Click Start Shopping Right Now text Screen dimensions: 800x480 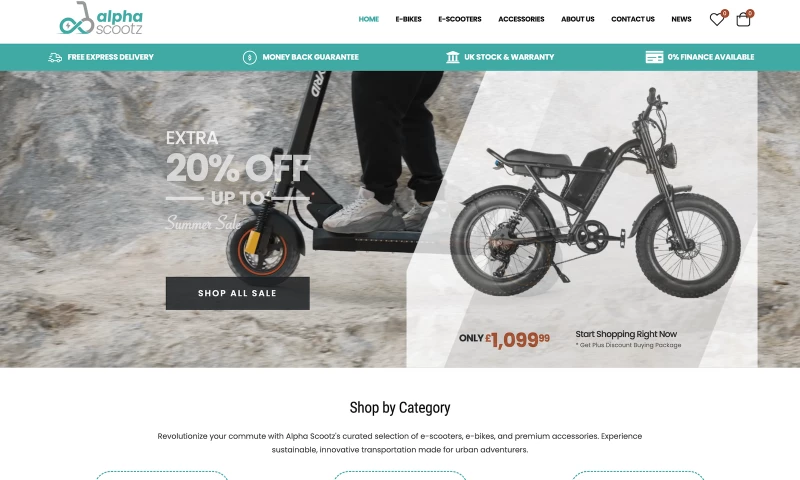point(626,334)
